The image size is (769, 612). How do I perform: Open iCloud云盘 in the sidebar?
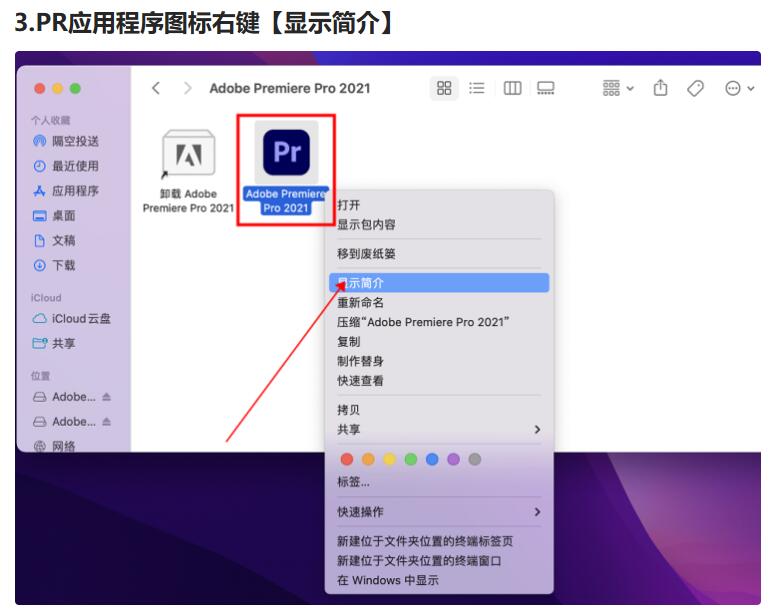pos(81,319)
